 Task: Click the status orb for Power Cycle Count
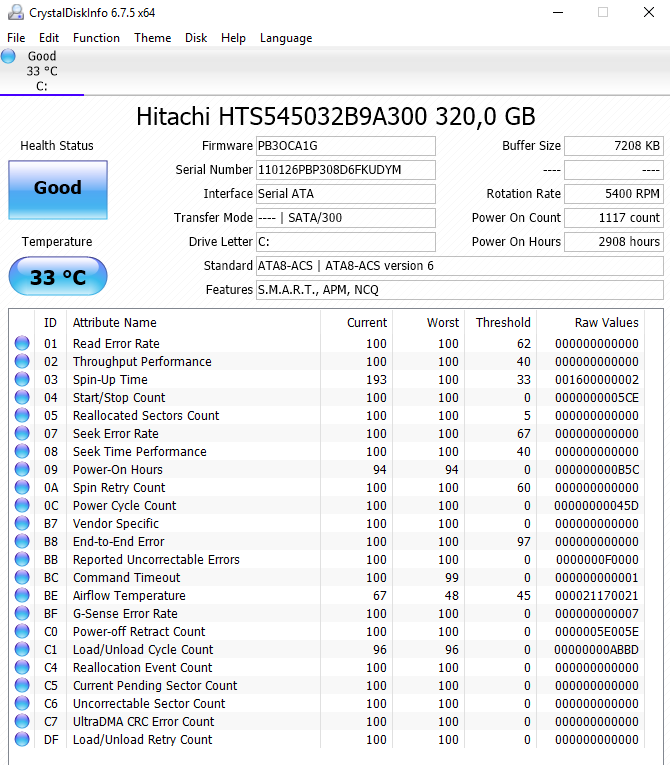[22, 505]
